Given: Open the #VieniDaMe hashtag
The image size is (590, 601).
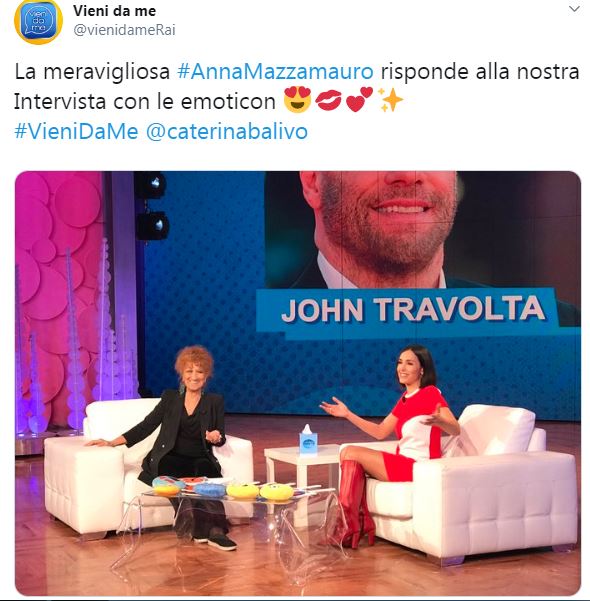Looking at the screenshot, I should (76, 131).
